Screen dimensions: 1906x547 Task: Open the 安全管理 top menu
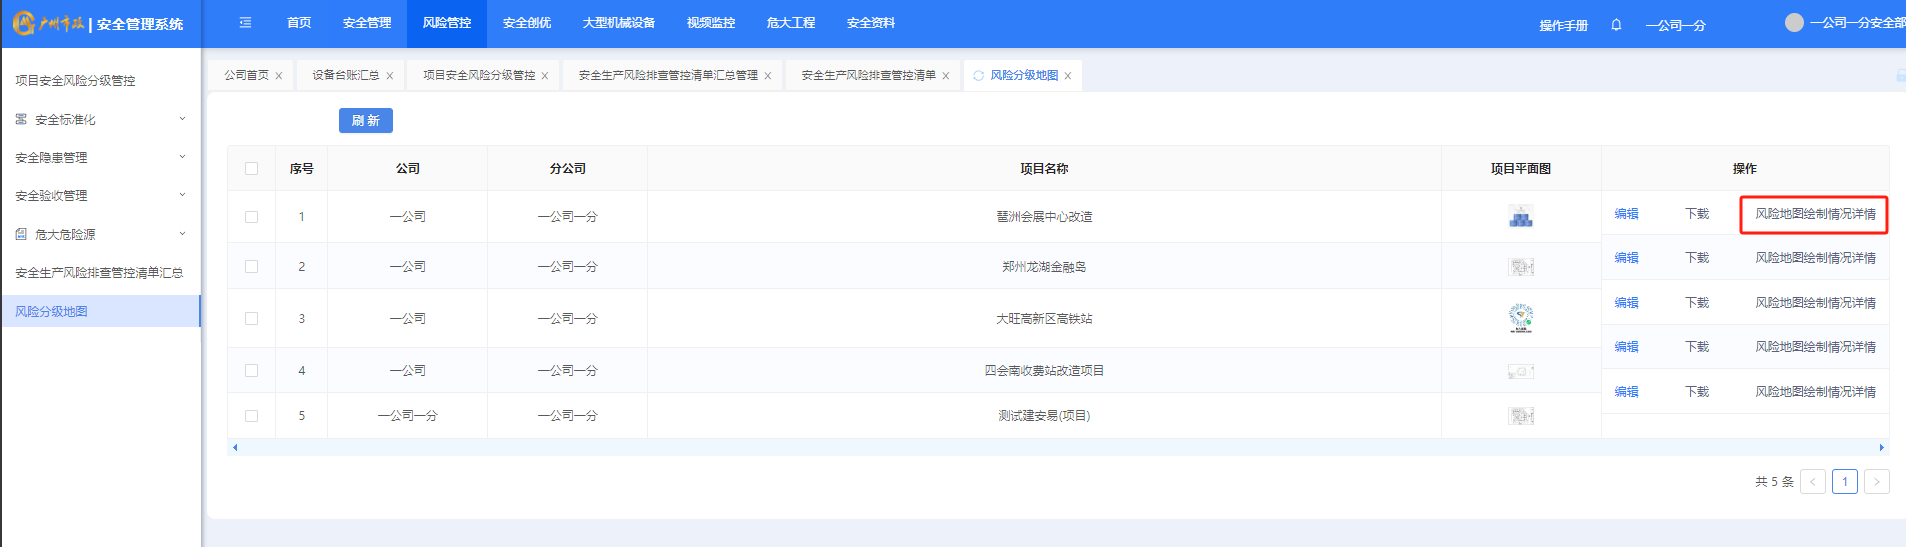tap(366, 23)
